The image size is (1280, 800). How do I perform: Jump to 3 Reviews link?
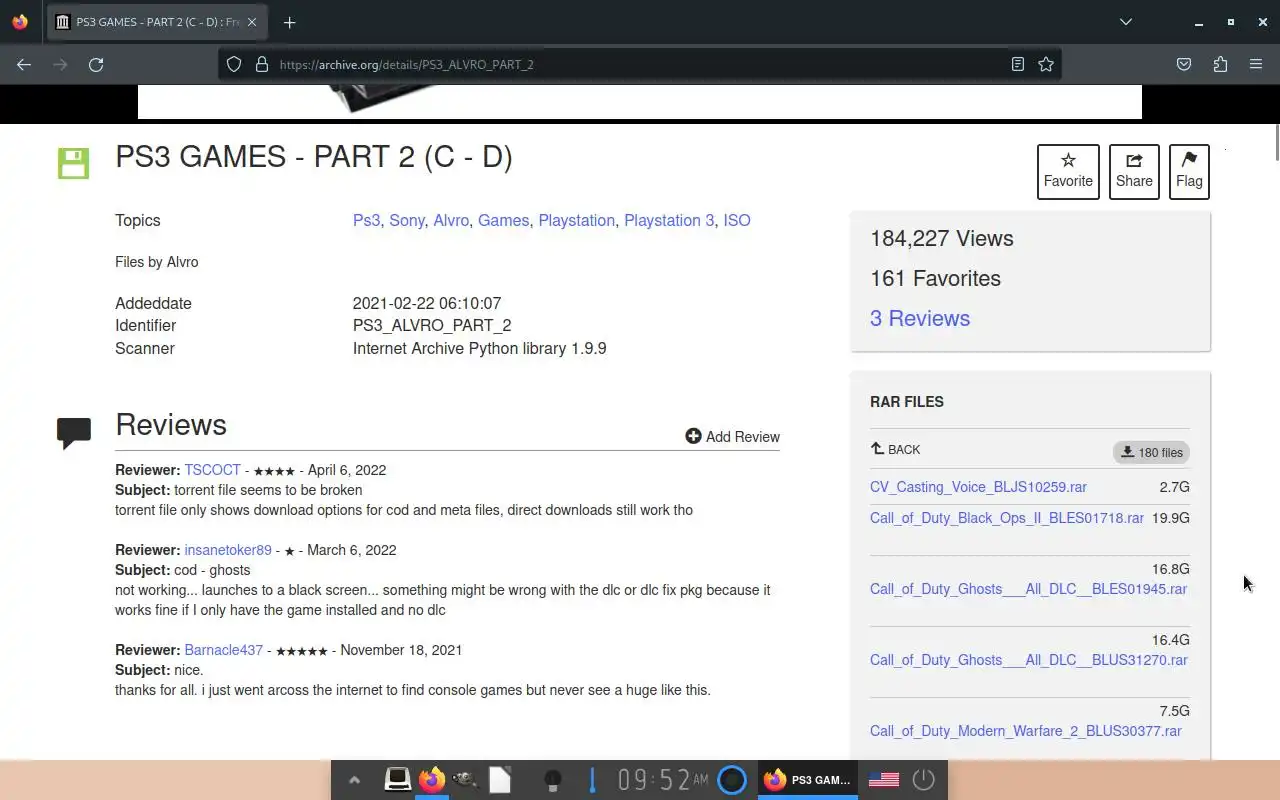(920, 318)
